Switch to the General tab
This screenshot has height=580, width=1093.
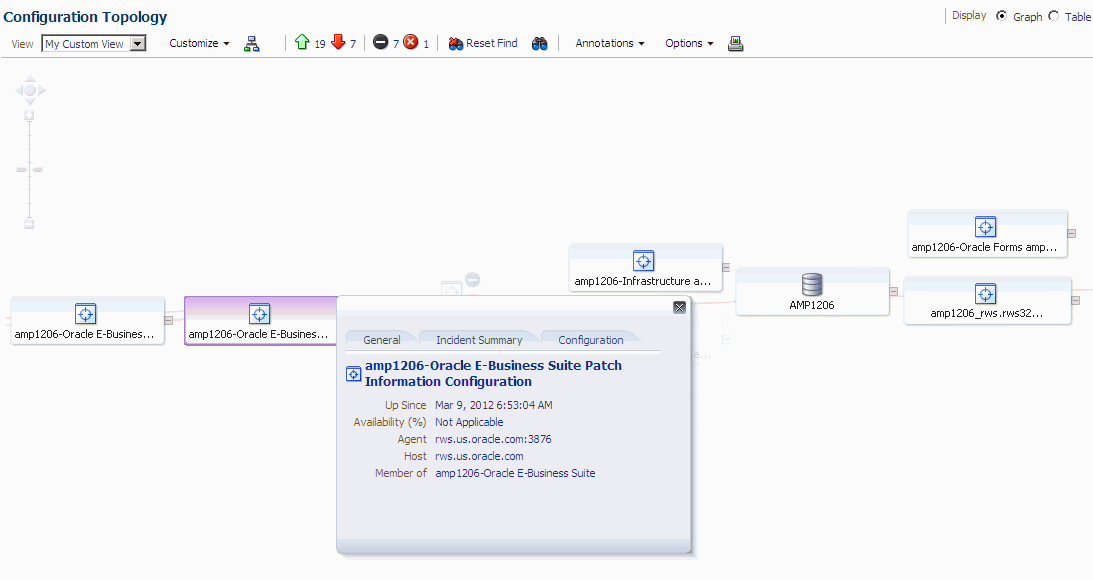381,339
